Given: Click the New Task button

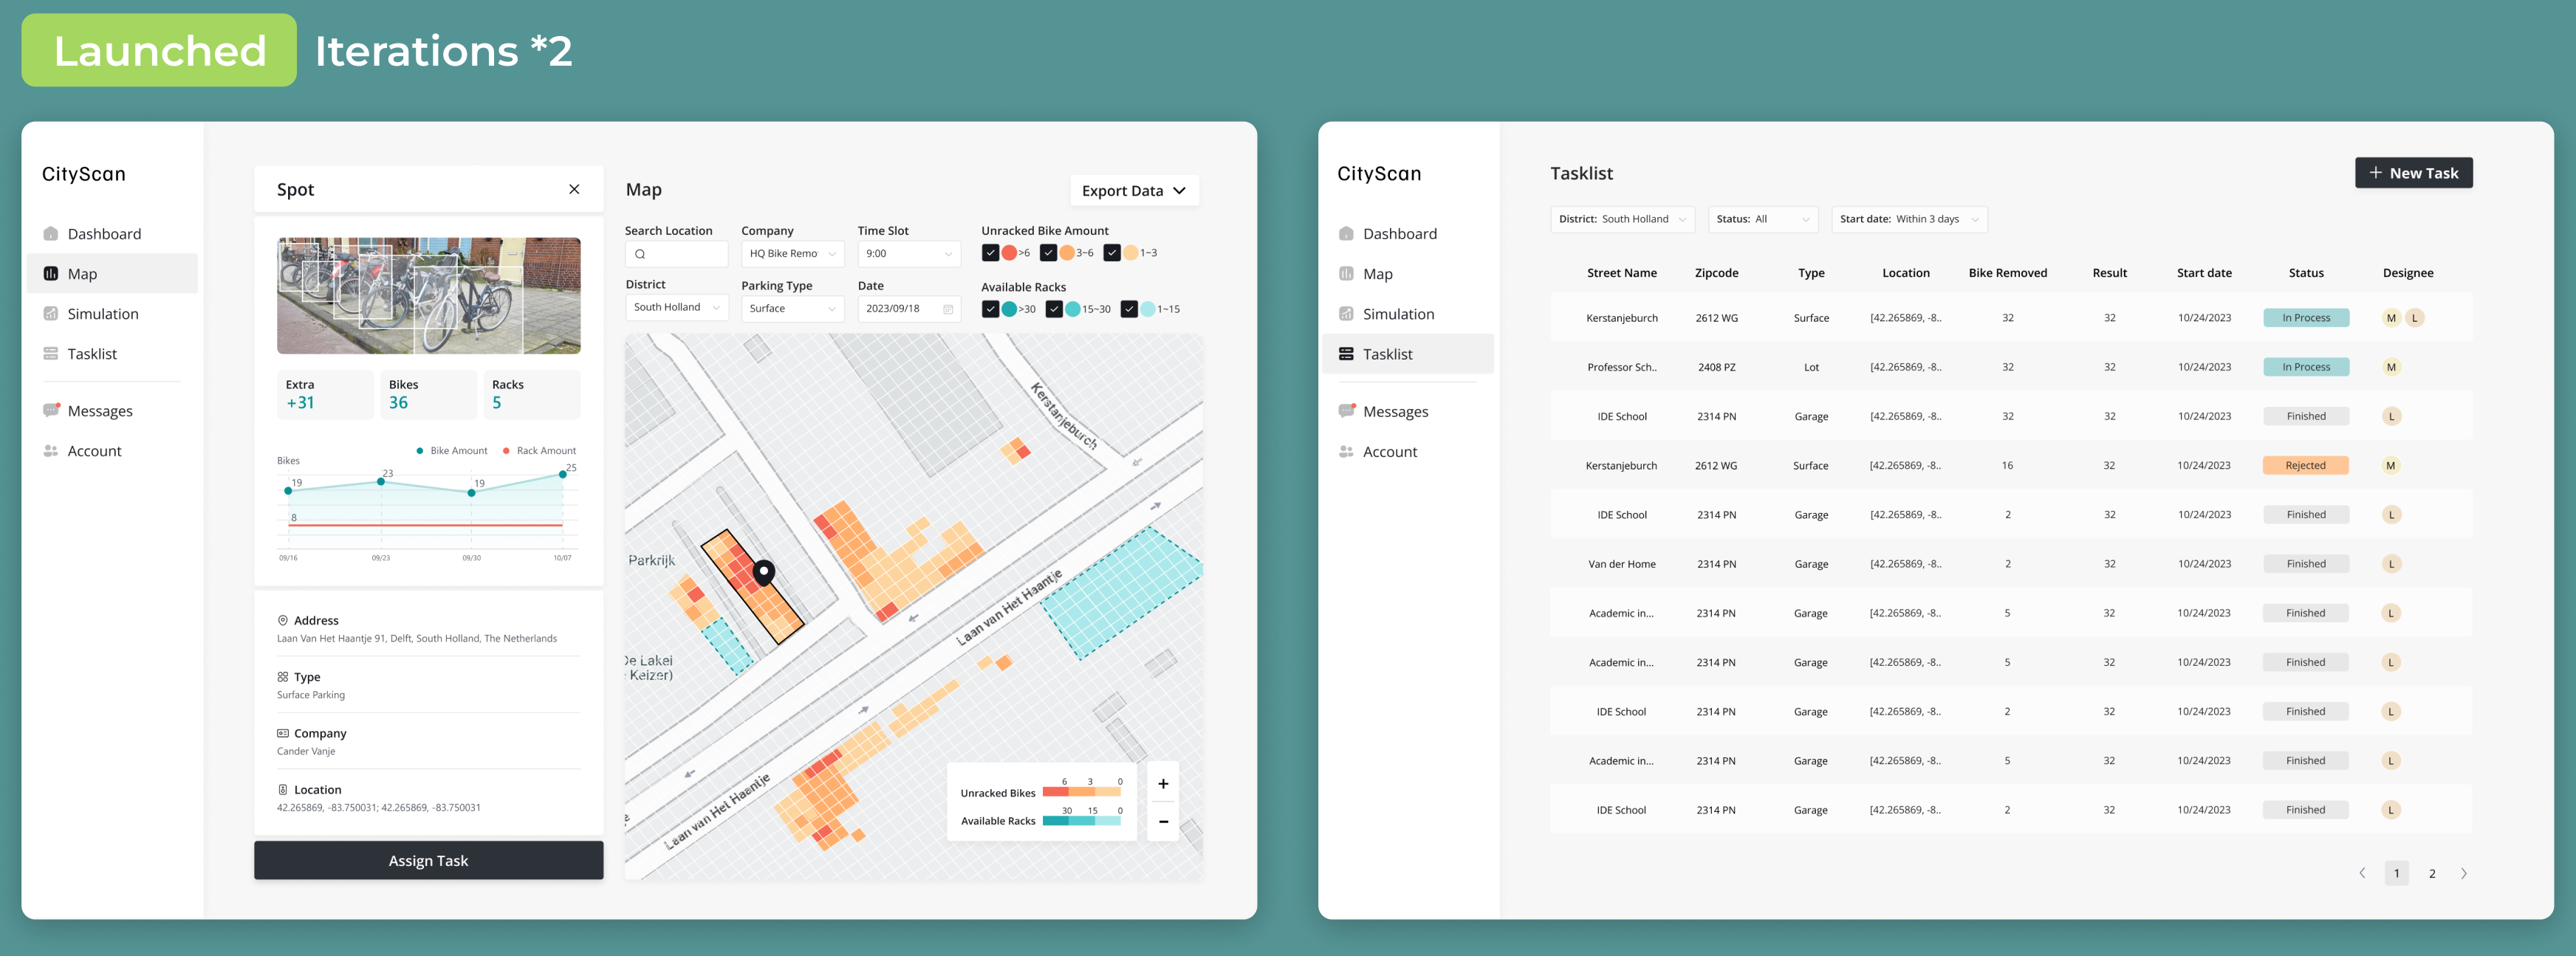Looking at the screenshot, I should 2413,173.
